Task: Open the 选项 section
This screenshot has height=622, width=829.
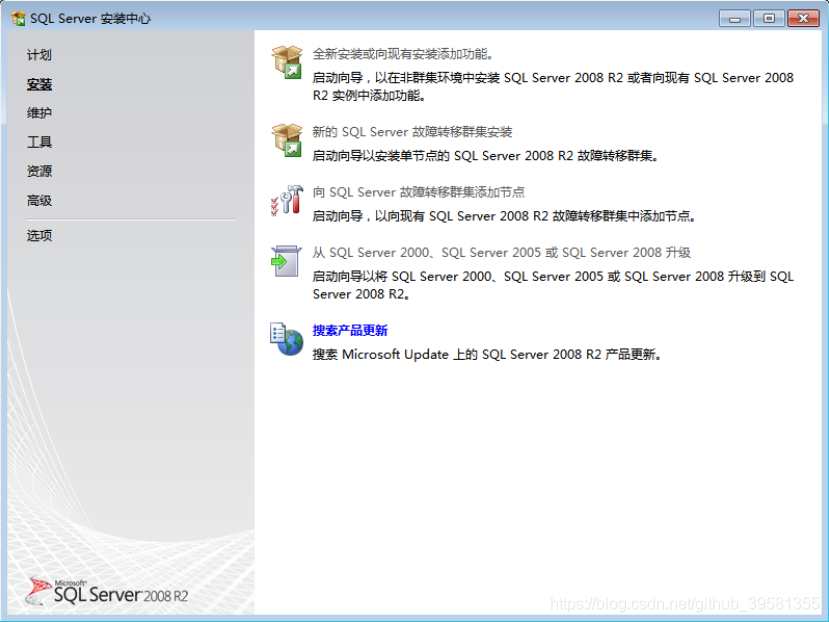Action: tap(39, 235)
